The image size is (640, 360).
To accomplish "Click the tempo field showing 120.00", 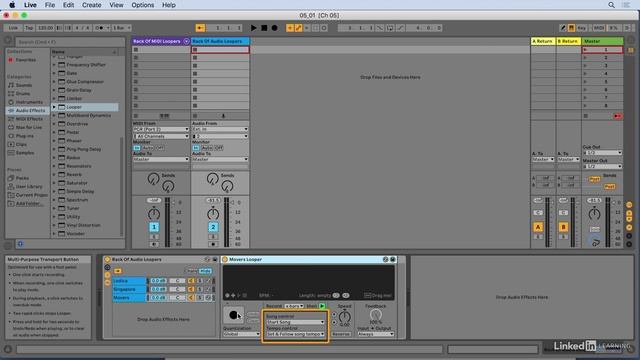I will [45, 28].
